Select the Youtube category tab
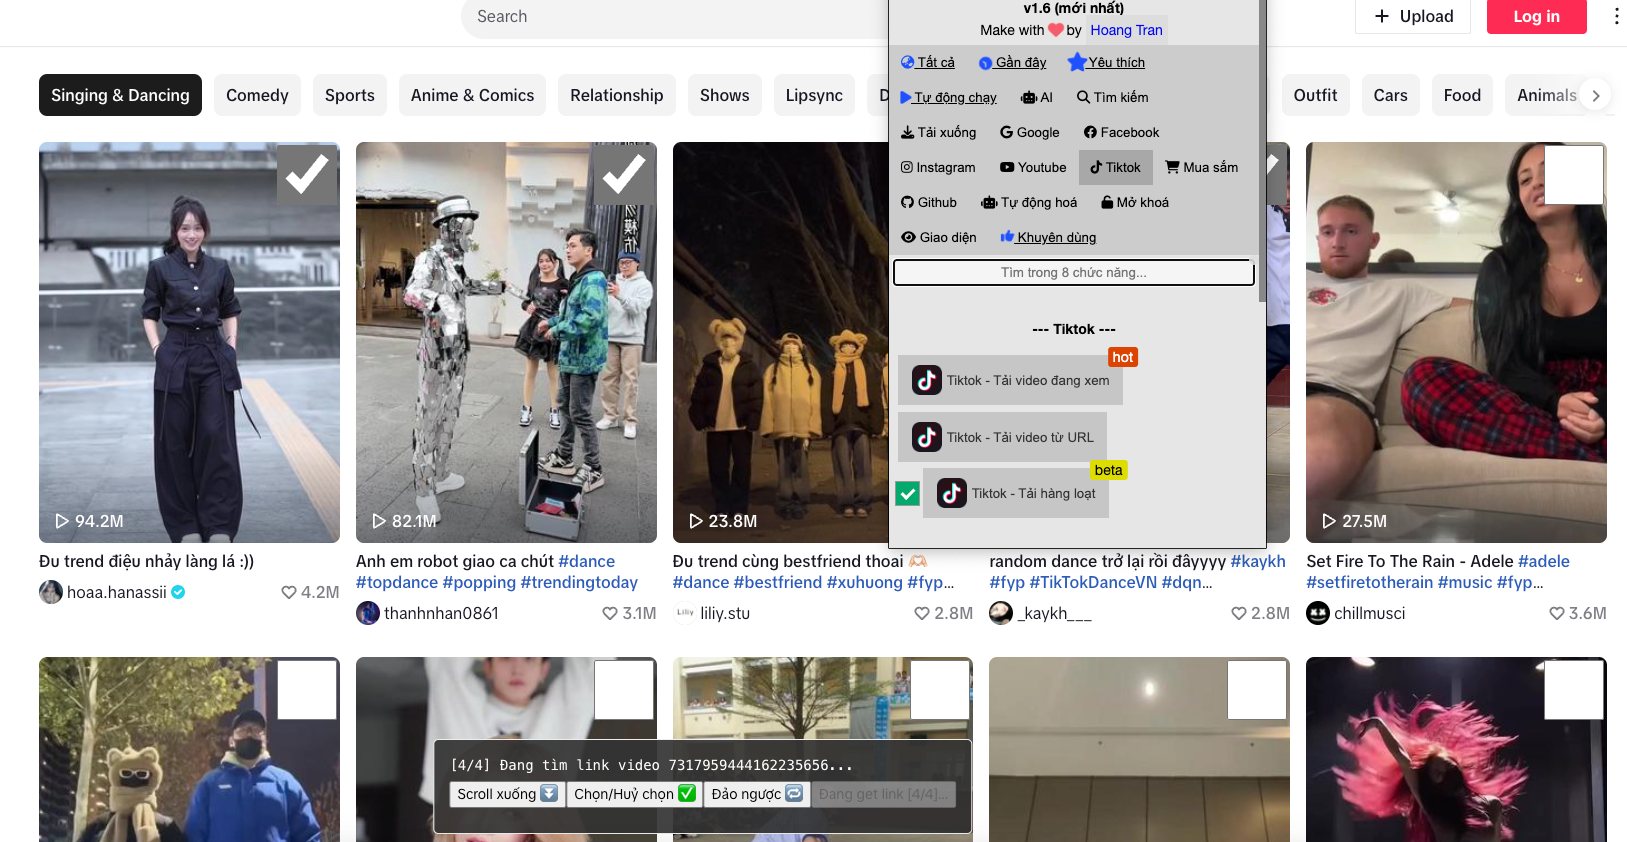This screenshot has height=842, width=1627. [x=1033, y=168]
